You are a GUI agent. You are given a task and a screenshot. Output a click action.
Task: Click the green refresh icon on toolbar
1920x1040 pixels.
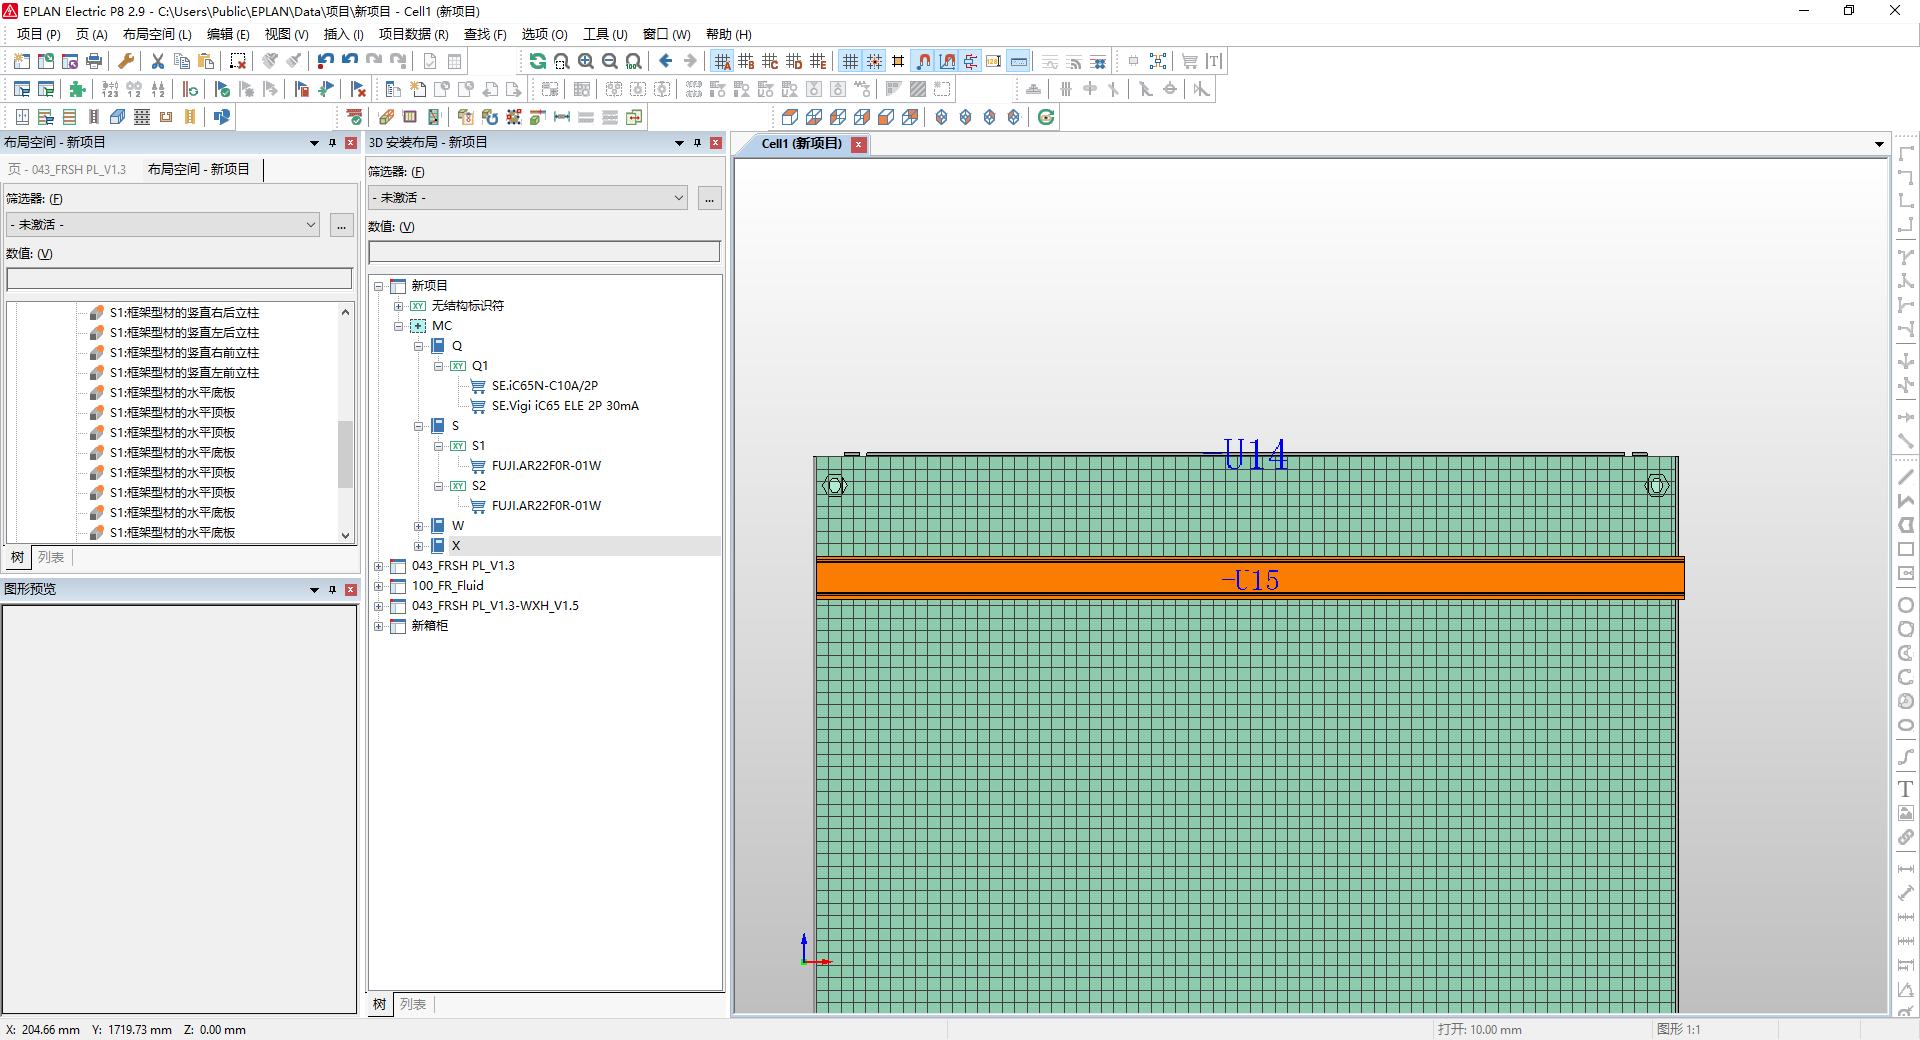pos(538,61)
